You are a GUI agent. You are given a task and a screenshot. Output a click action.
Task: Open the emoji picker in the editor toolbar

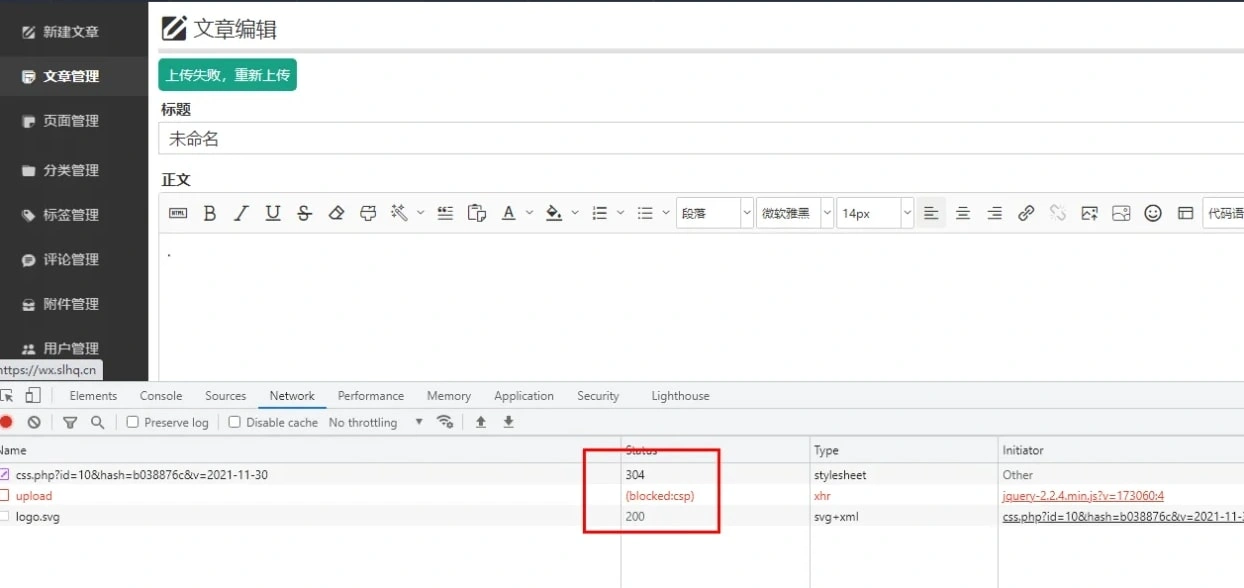pyautogui.click(x=1153, y=213)
